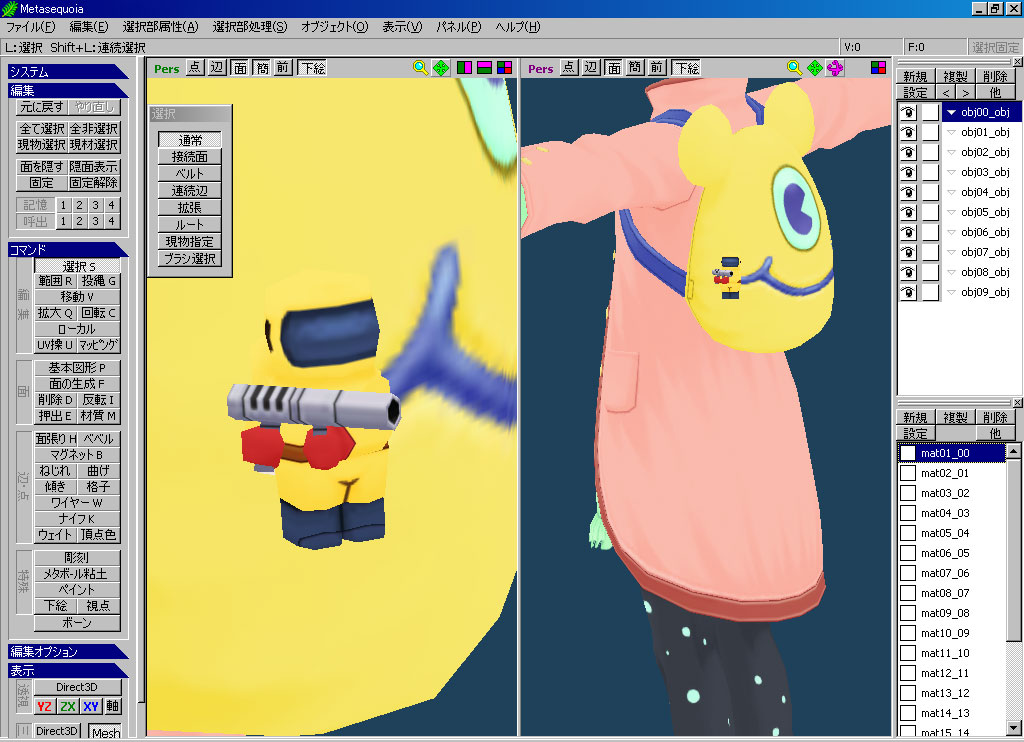Viewport: 1024px width, 742px height.
Task: Toggle the eye icon for obj03_obj
Action: [908, 172]
